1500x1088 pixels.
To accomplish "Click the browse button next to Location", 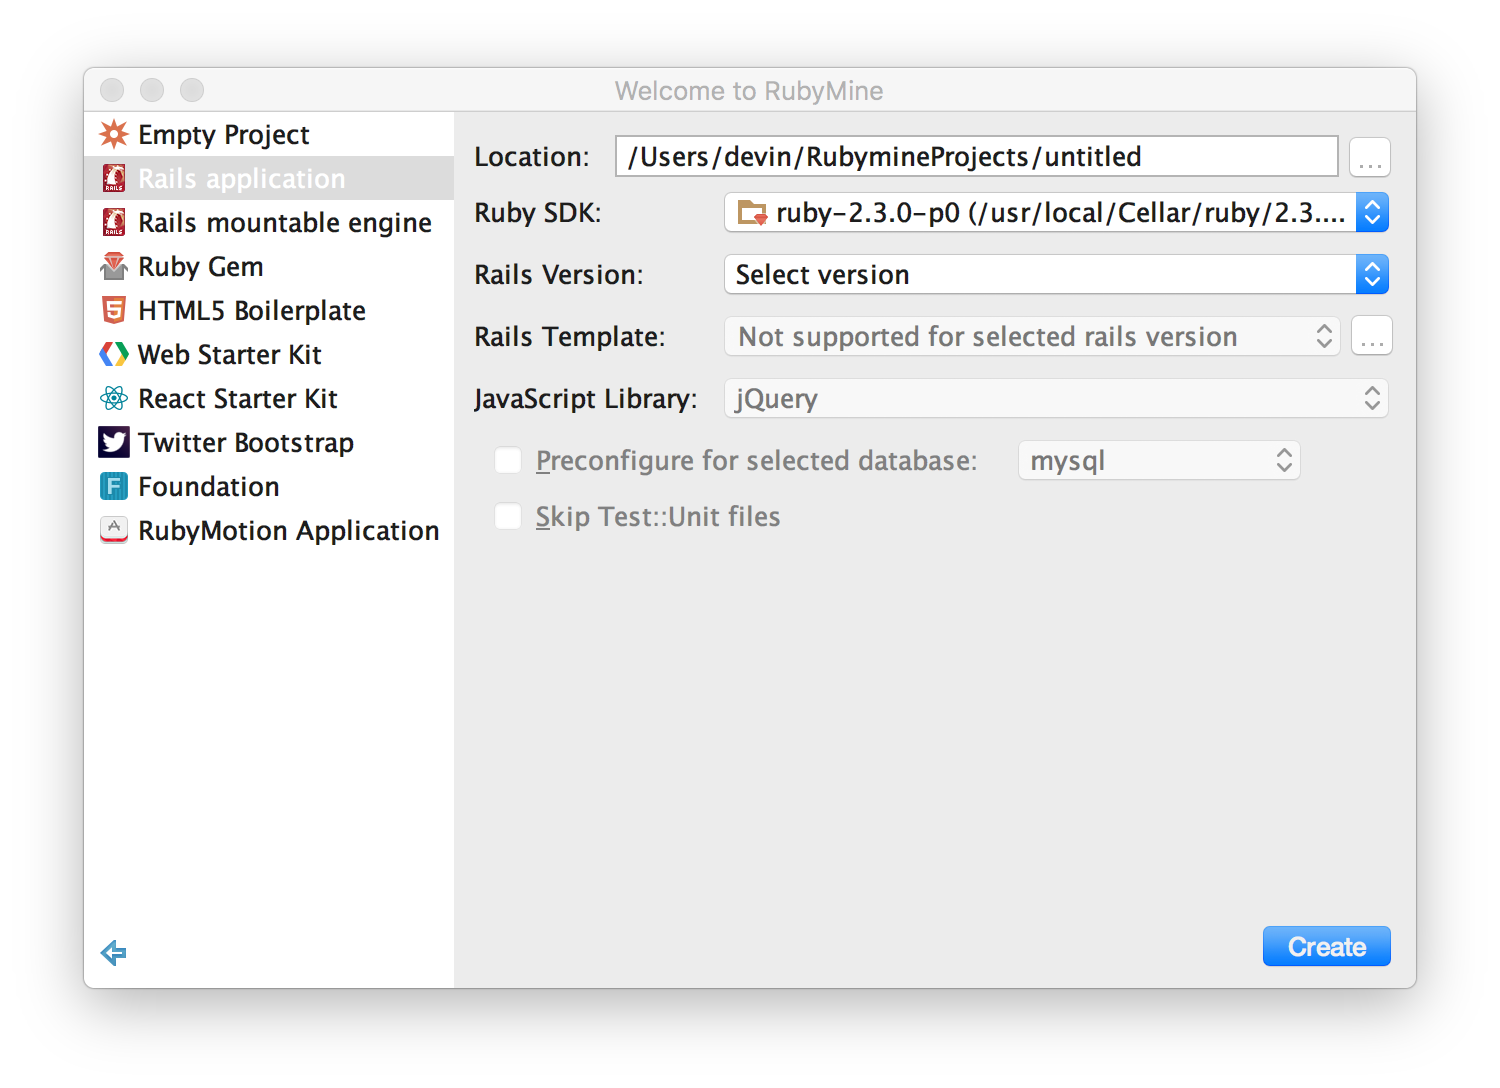I will (1369, 157).
